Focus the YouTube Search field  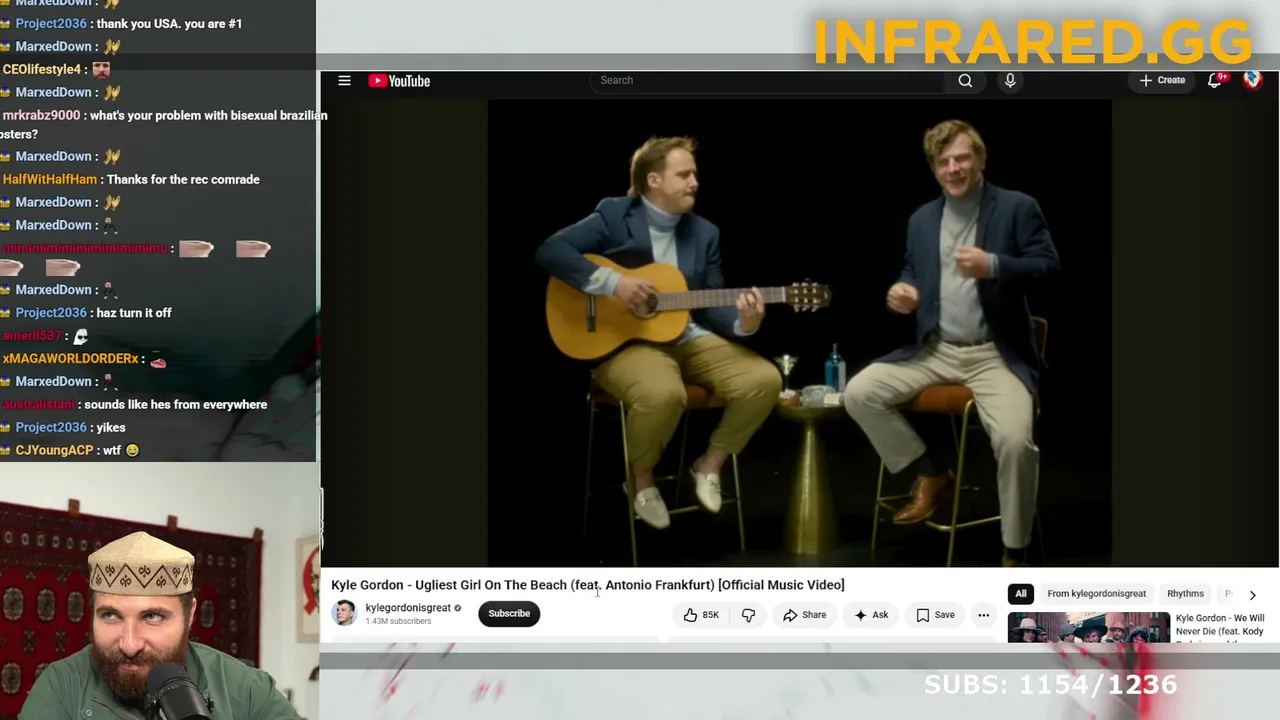pos(768,80)
